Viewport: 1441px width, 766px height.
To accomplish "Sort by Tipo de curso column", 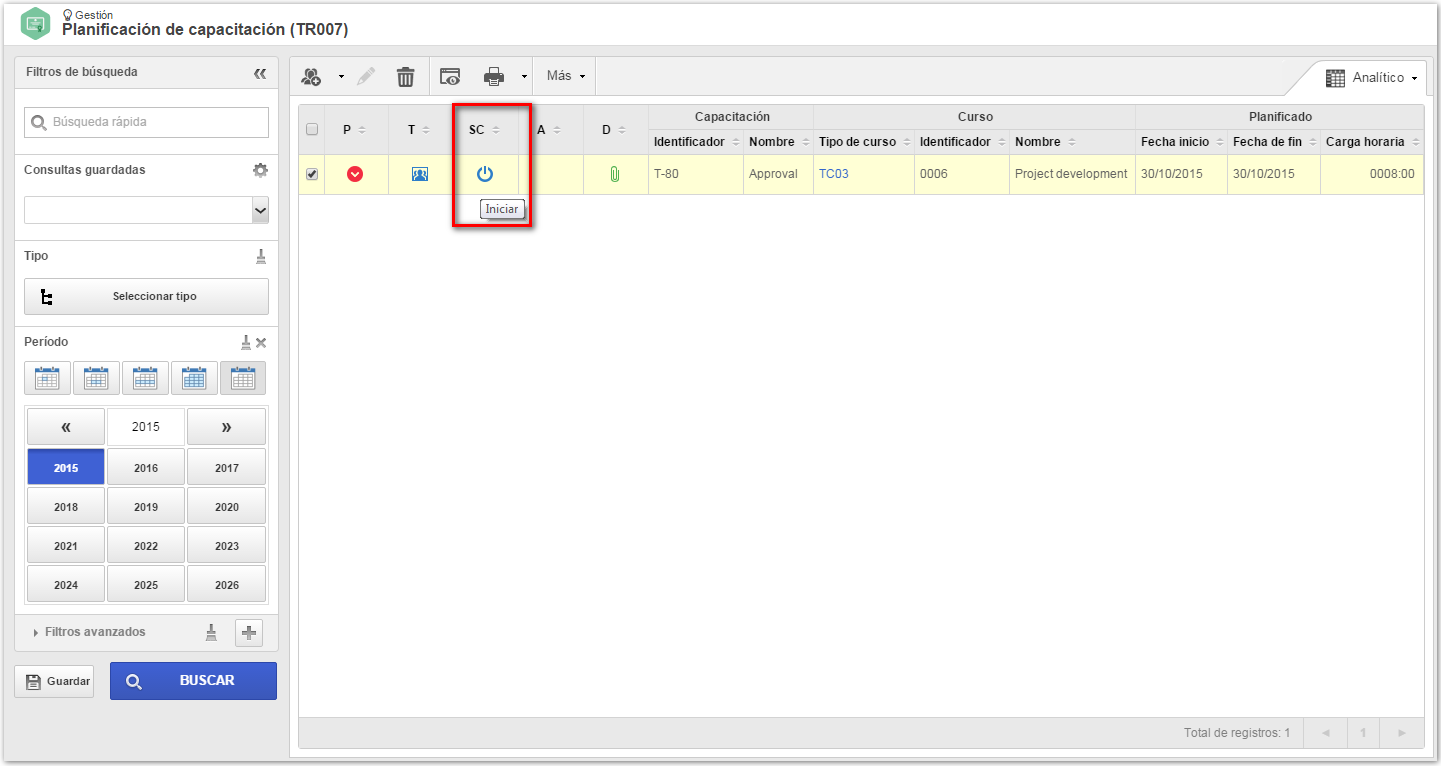I will [864, 142].
